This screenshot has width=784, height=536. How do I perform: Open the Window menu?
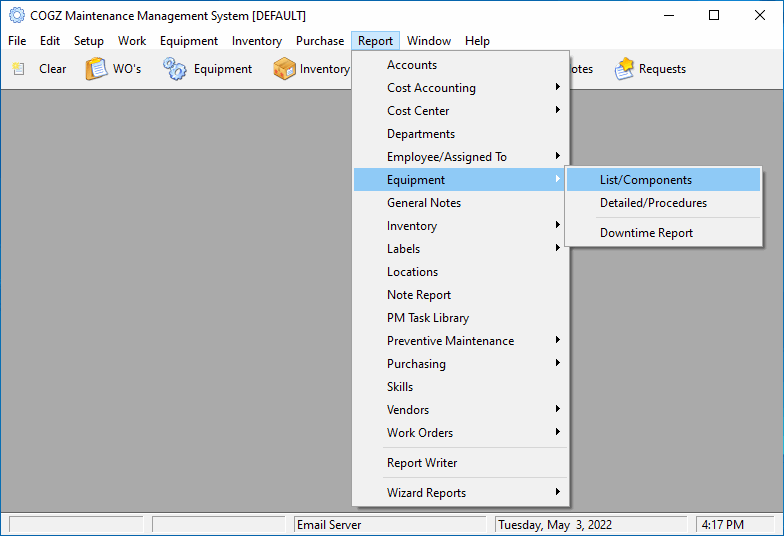click(x=429, y=41)
